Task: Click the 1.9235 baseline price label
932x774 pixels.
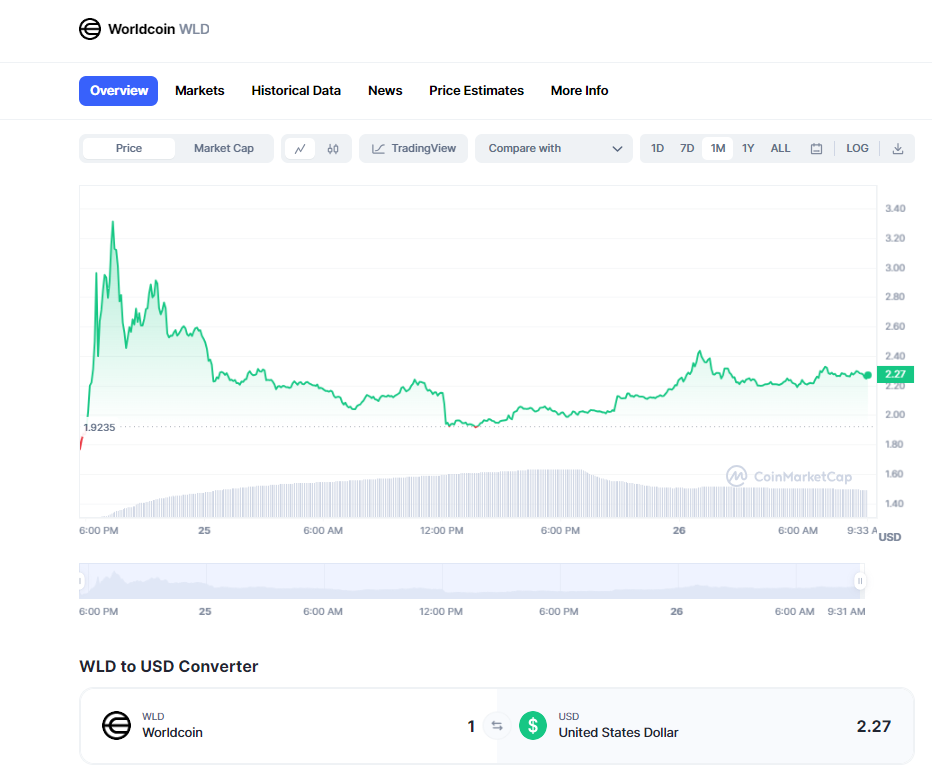Action: 99,427
